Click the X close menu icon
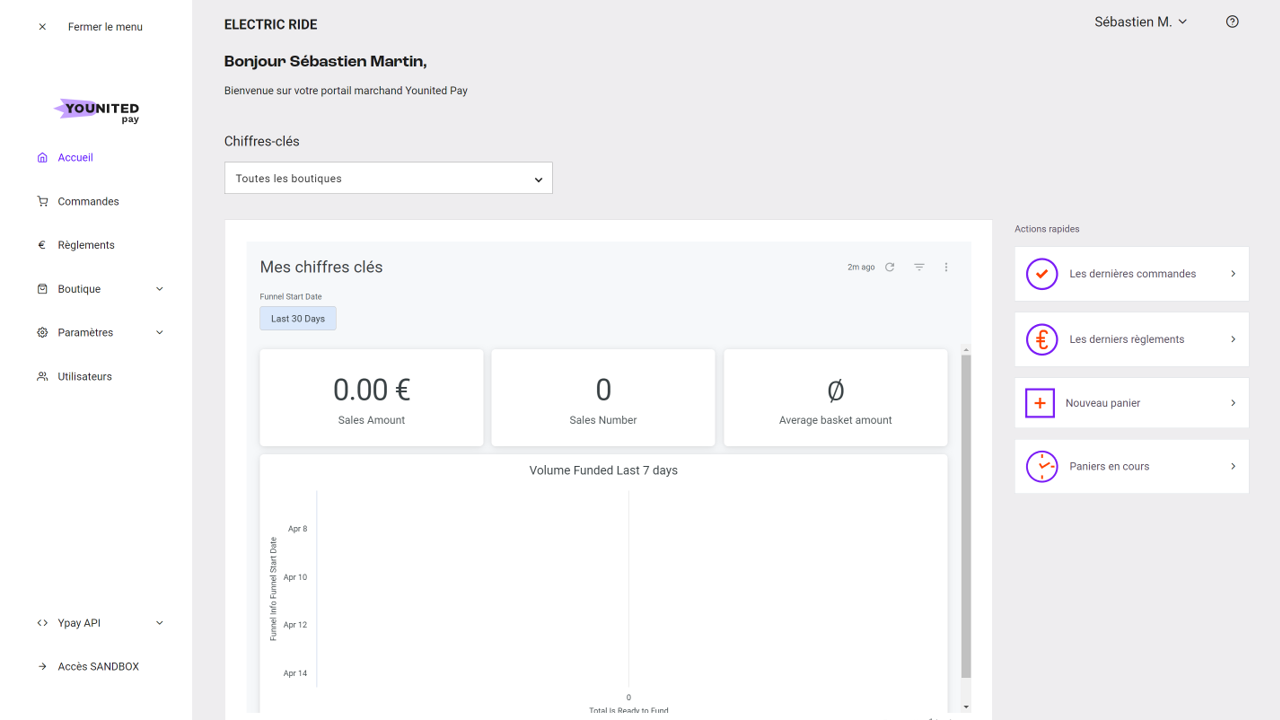The width and height of the screenshot is (1280, 720). point(42,27)
